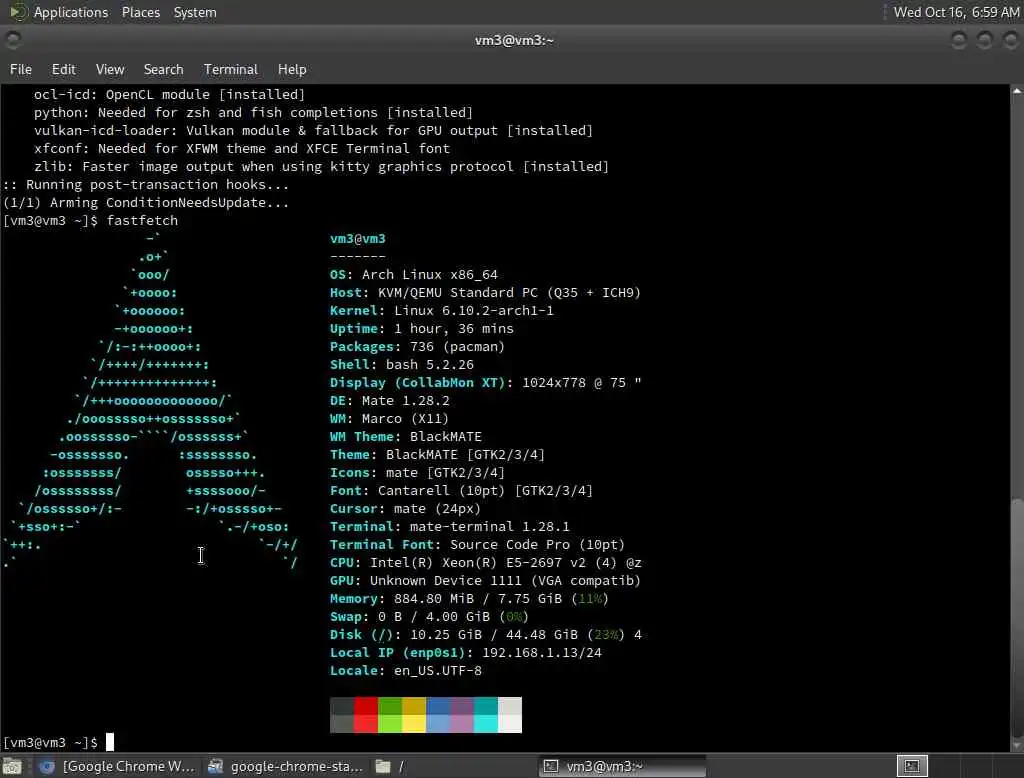Screen dimensions: 1024x778
Task: Click the "DE: Mate 1.28.2" line
Action: pos(389,401)
